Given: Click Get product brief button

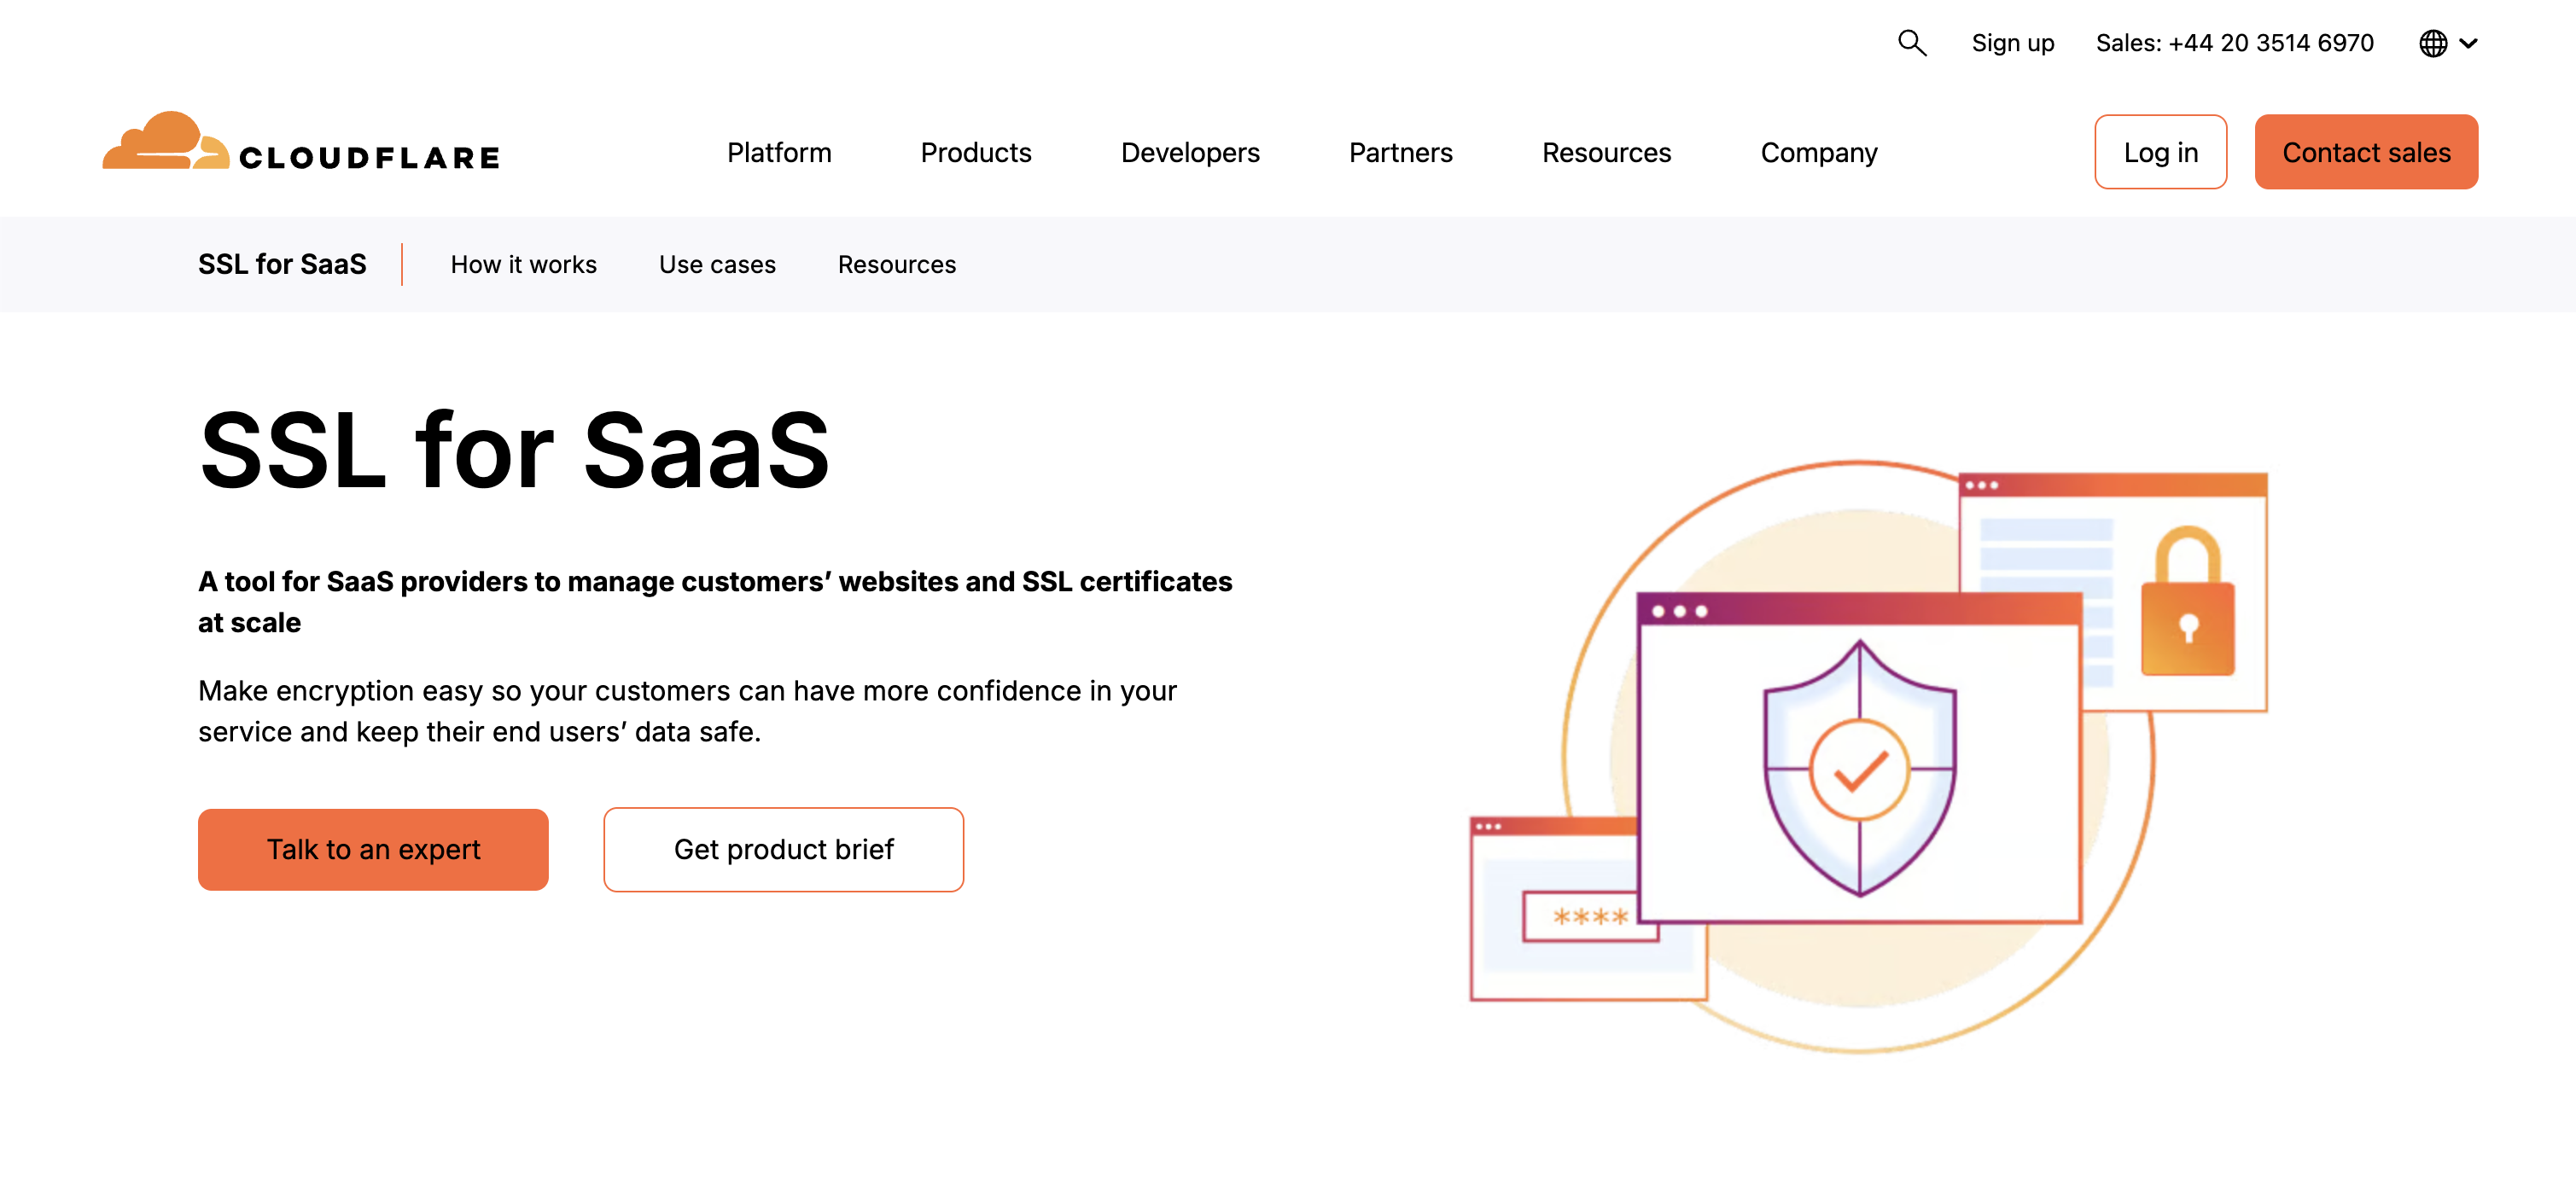Looking at the screenshot, I should (x=783, y=849).
